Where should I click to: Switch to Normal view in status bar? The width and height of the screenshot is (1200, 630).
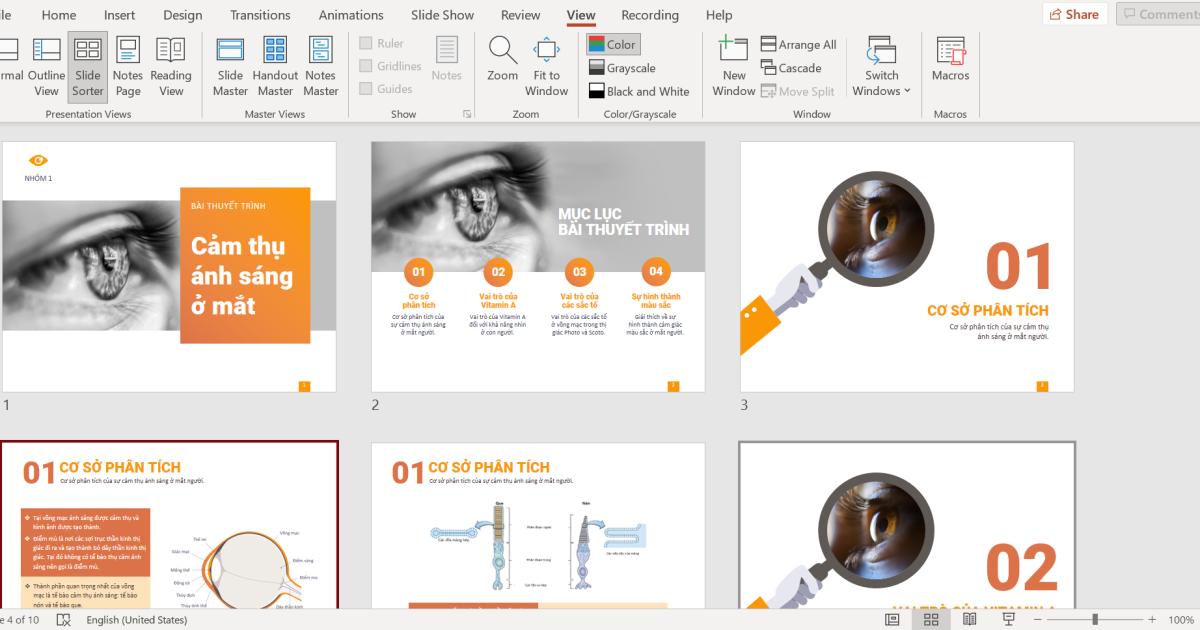pos(892,620)
